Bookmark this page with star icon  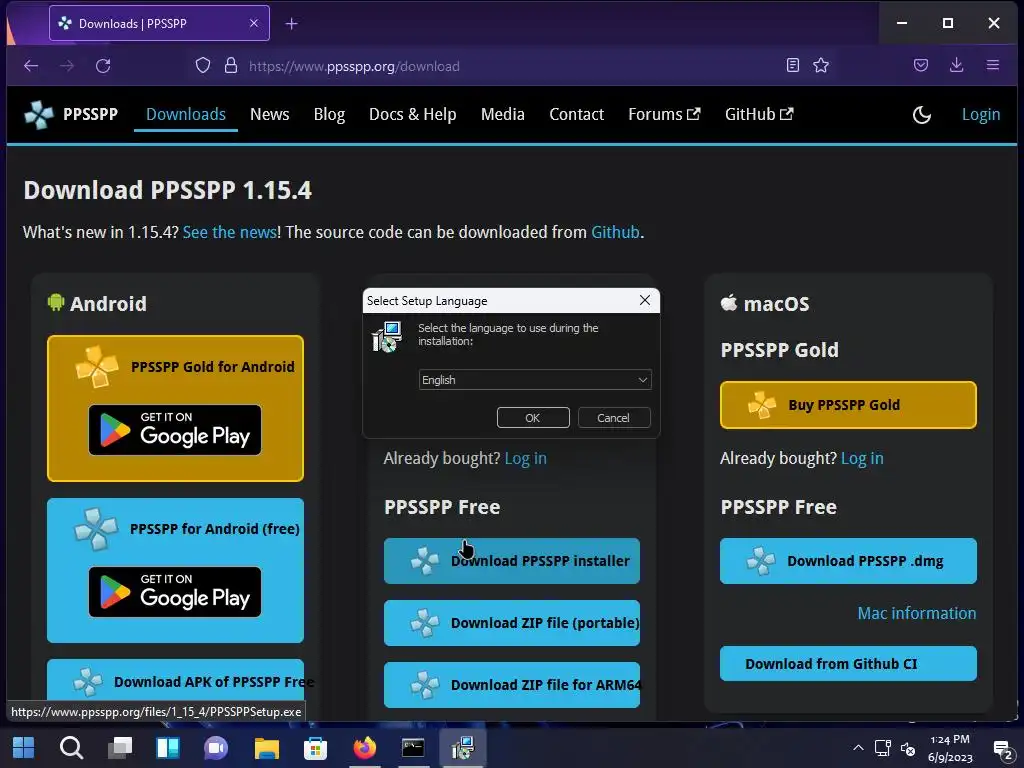click(821, 65)
